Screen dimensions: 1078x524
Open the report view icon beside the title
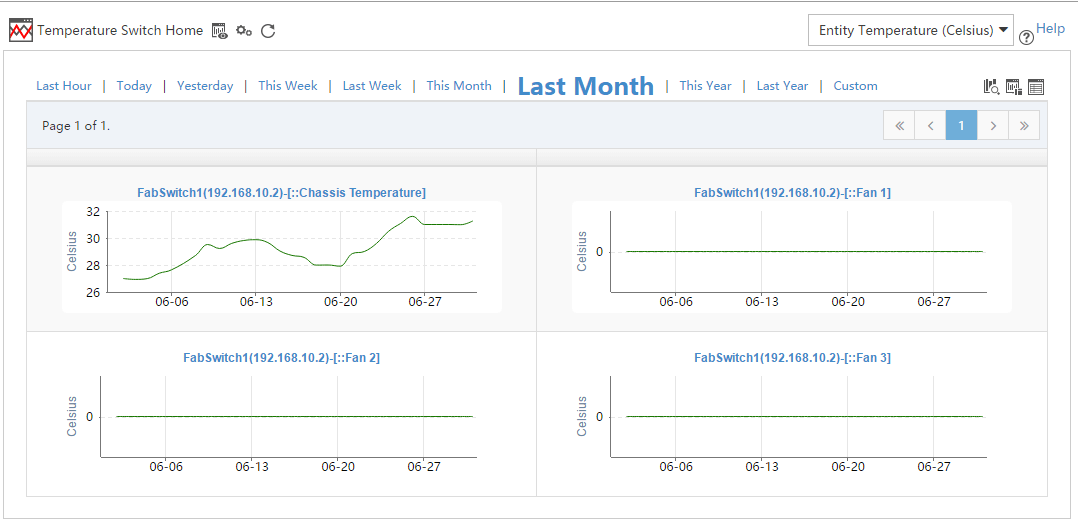[221, 31]
